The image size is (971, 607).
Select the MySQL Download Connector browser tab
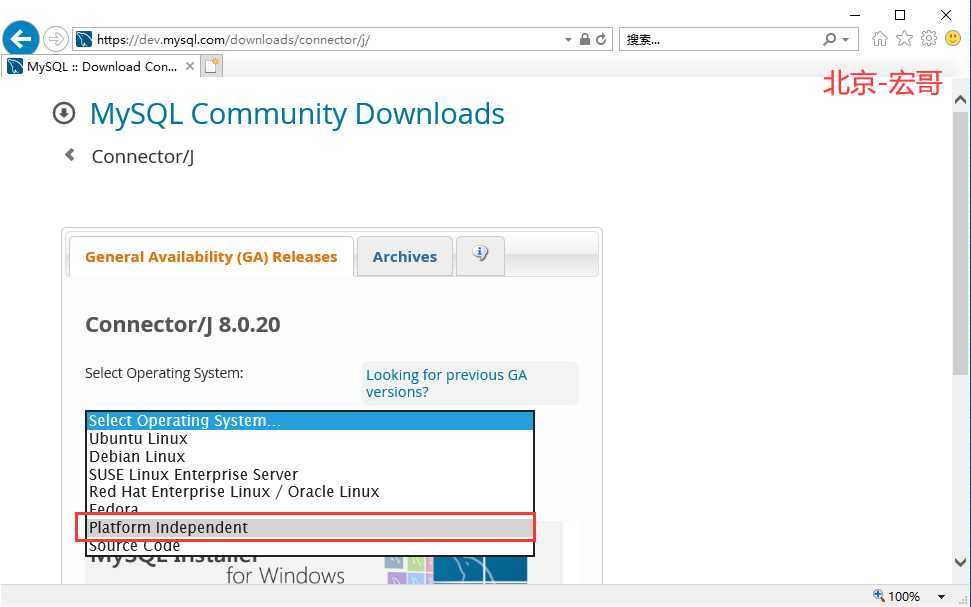(x=100, y=66)
